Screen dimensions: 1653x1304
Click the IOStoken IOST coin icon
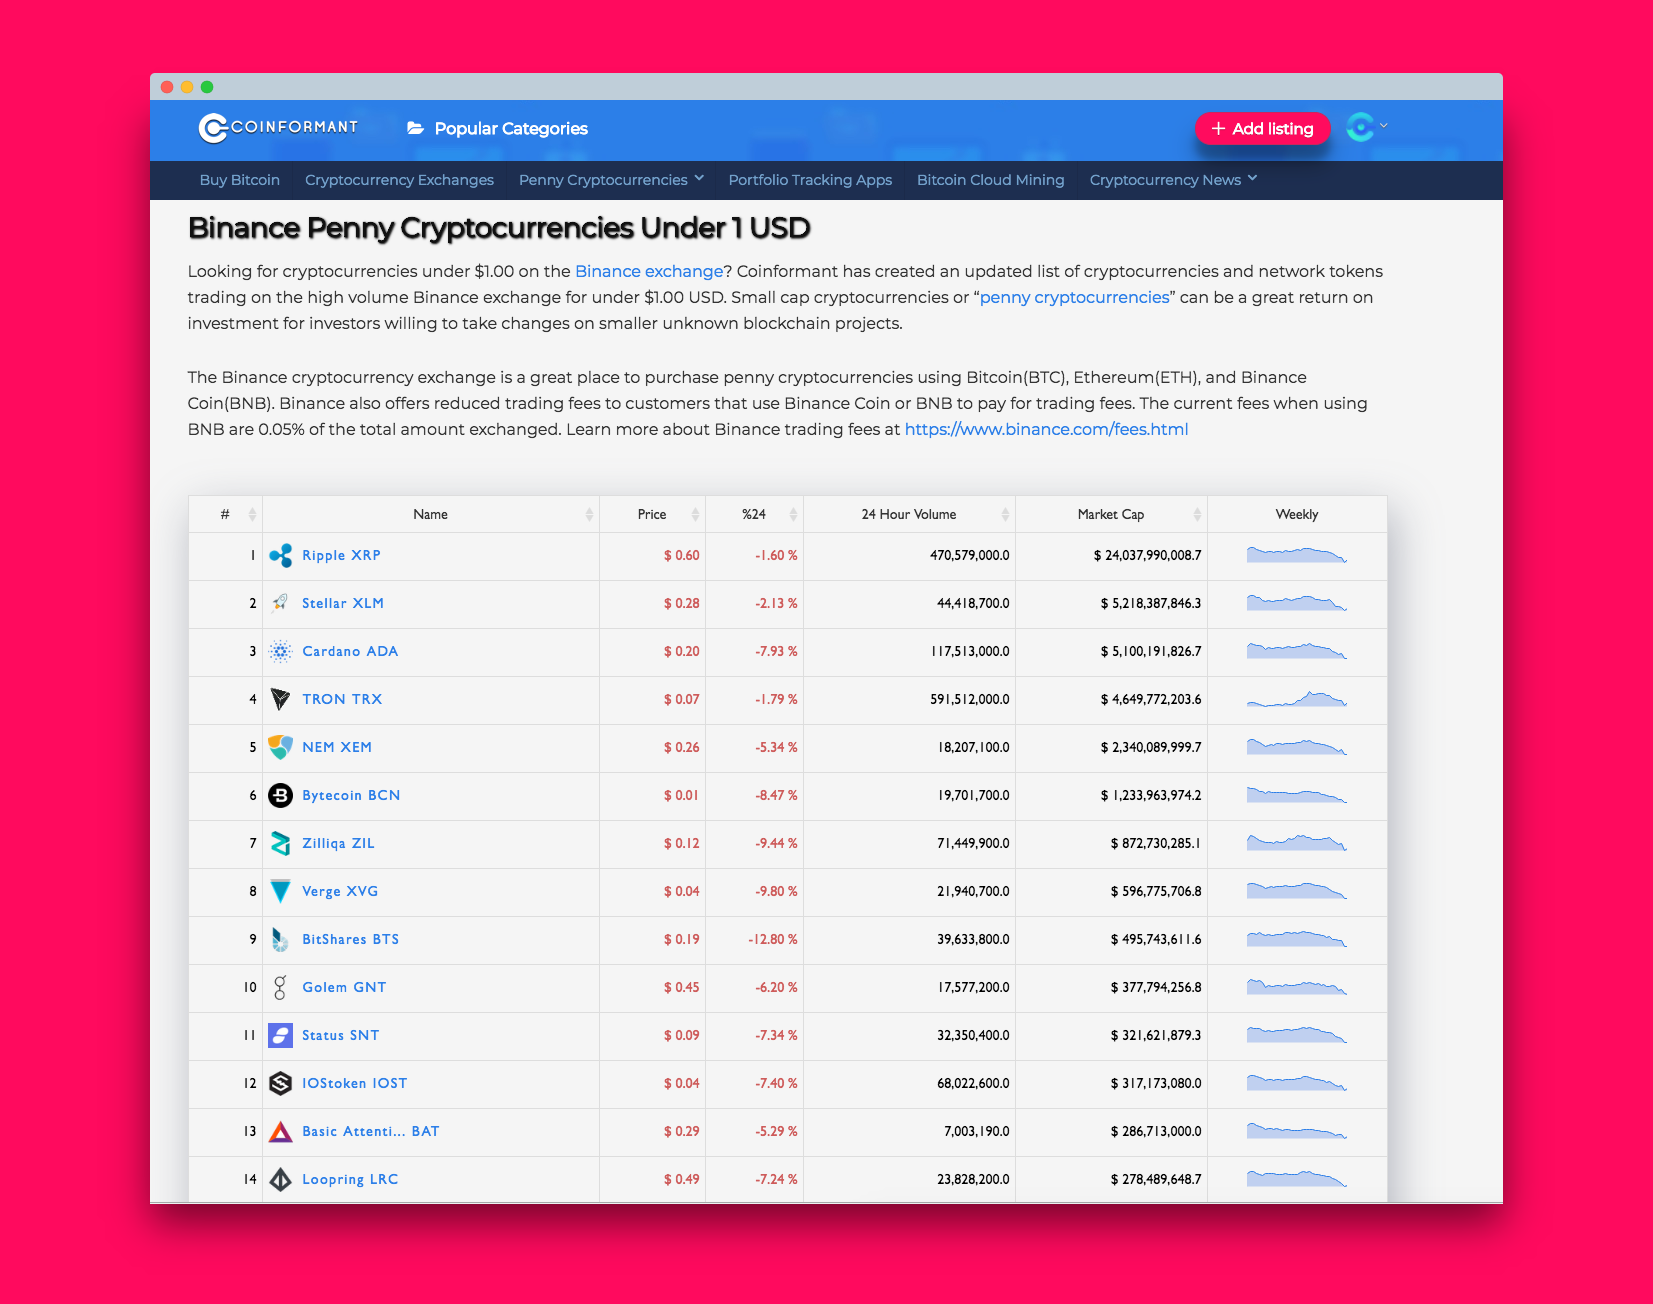[x=281, y=1083]
